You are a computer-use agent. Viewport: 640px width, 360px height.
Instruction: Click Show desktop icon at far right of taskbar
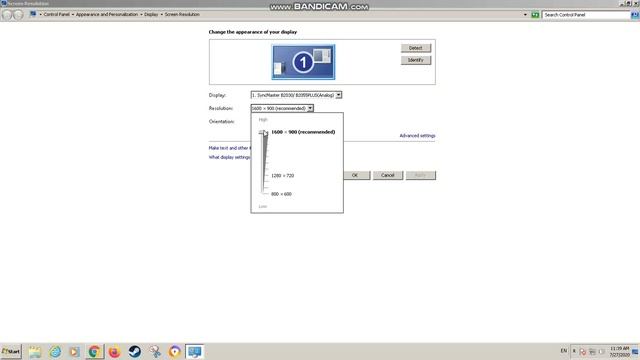pyautogui.click(x=636, y=351)
